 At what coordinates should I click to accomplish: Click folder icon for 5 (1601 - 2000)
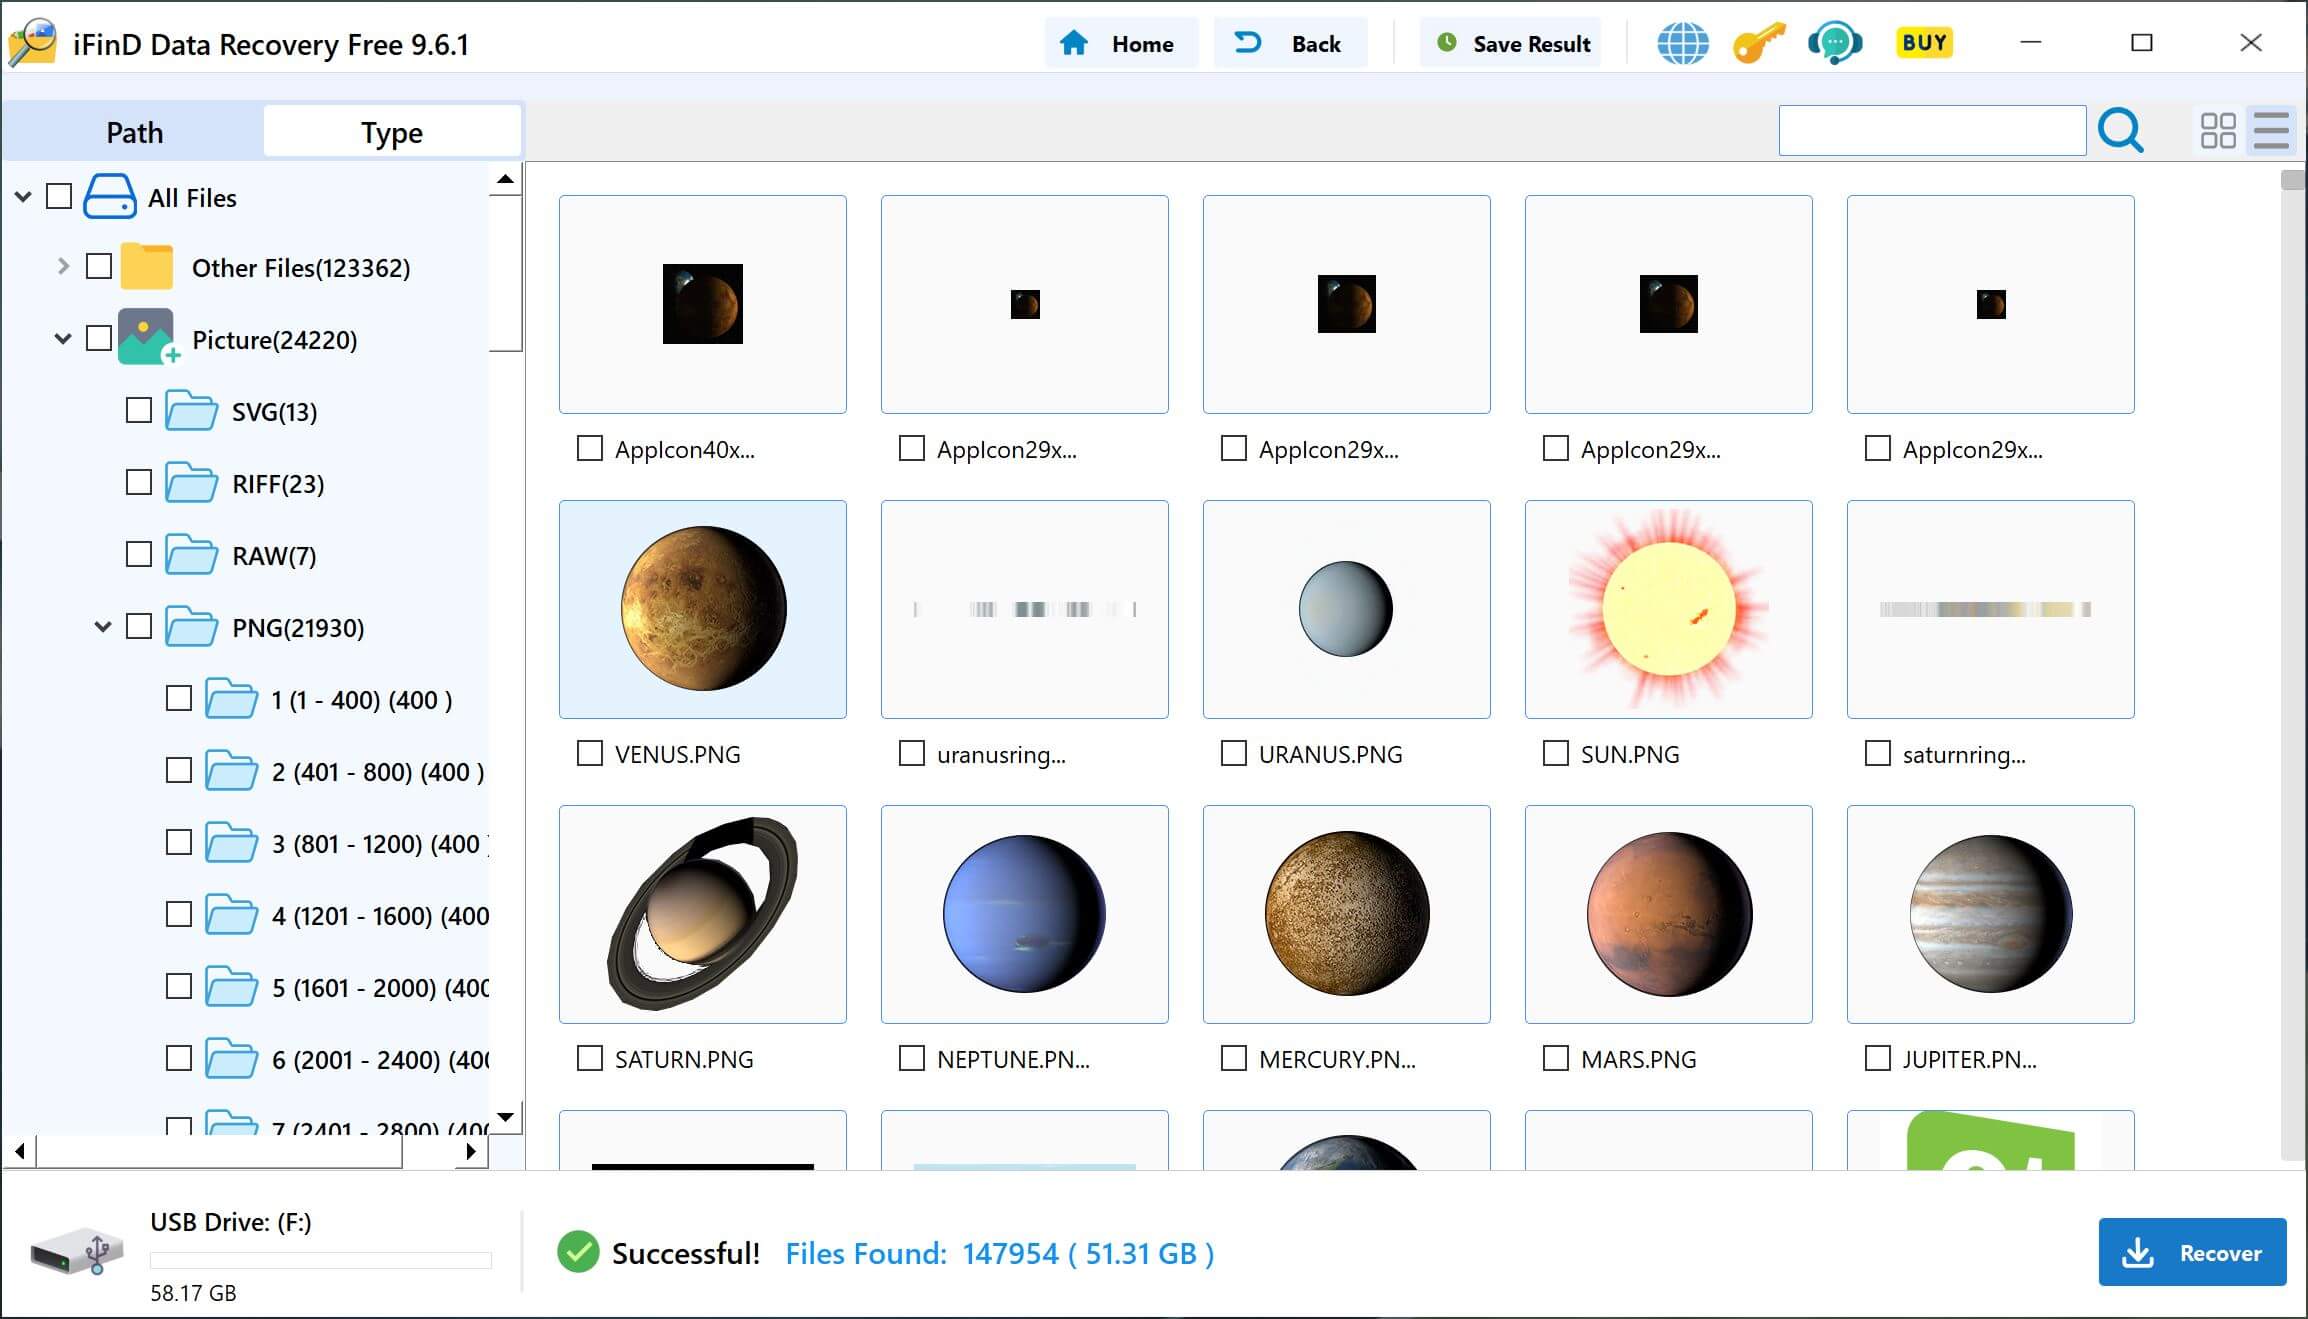pyautogui.click(x=231, y=987)
